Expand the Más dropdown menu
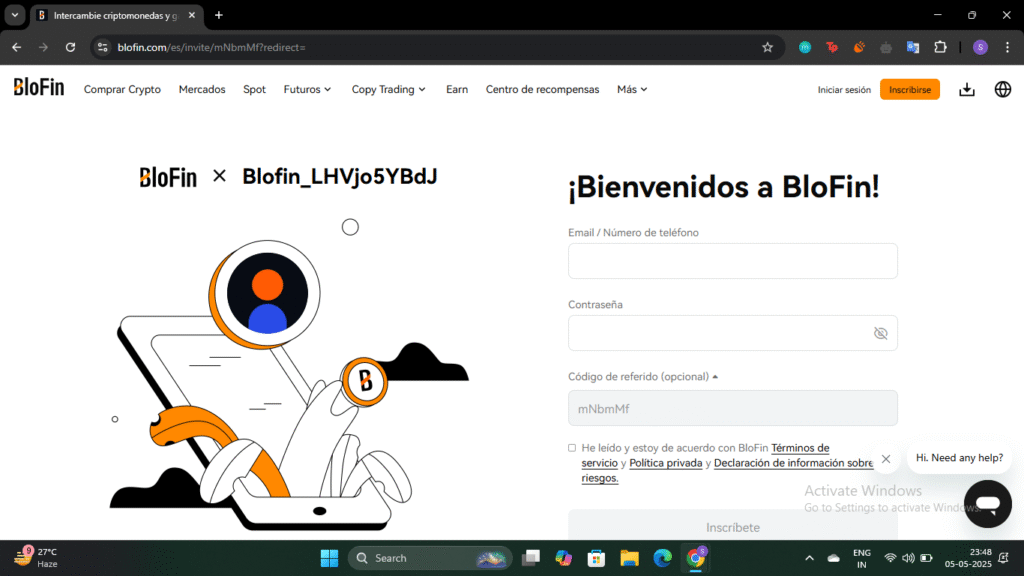Viewport: 1024px width, 576px height. pos(632,89)
